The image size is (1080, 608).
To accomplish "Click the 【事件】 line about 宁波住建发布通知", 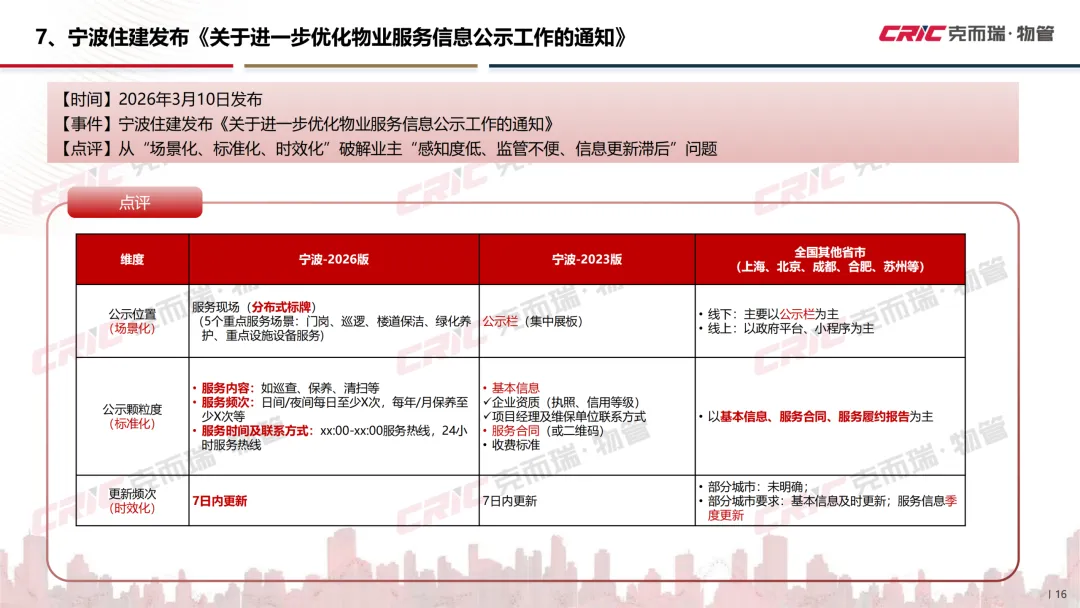I will click(x=307, y=124).
